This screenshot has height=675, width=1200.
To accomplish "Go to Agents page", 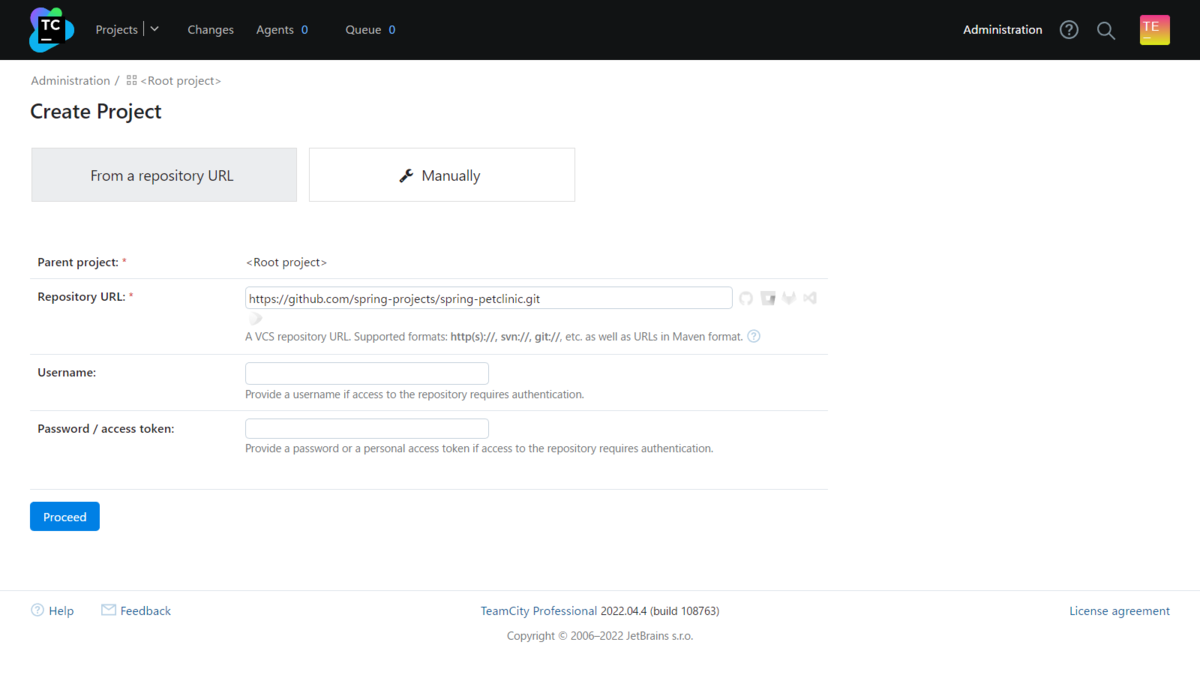I will tap(275, 30).
